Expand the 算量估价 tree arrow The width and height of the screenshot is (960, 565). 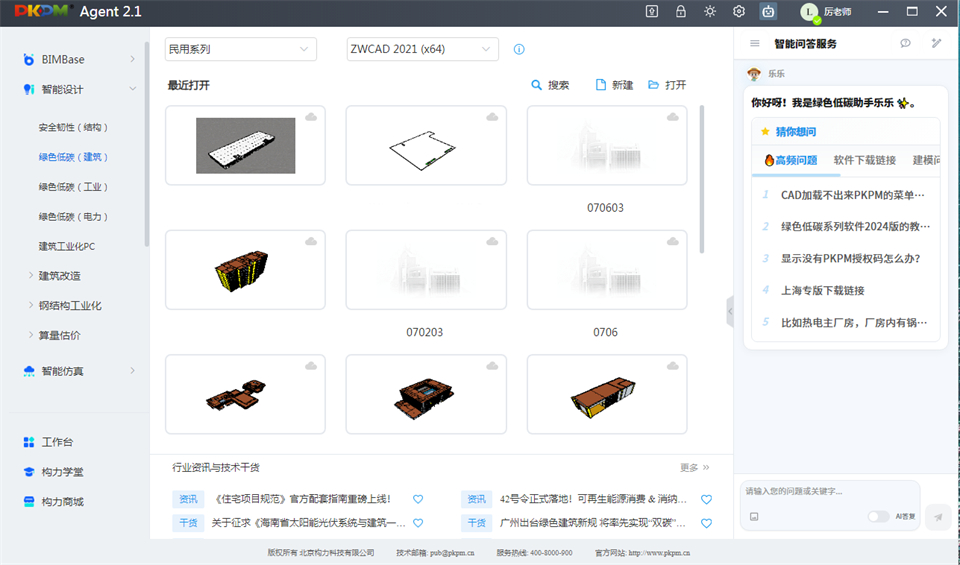(x=31, y=335)
